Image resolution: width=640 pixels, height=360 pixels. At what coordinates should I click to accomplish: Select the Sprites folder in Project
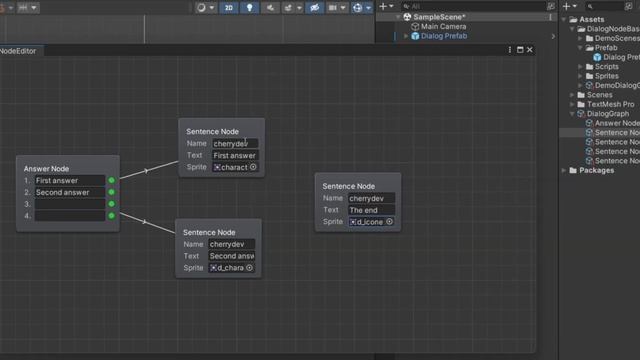[x=607, y=76]
